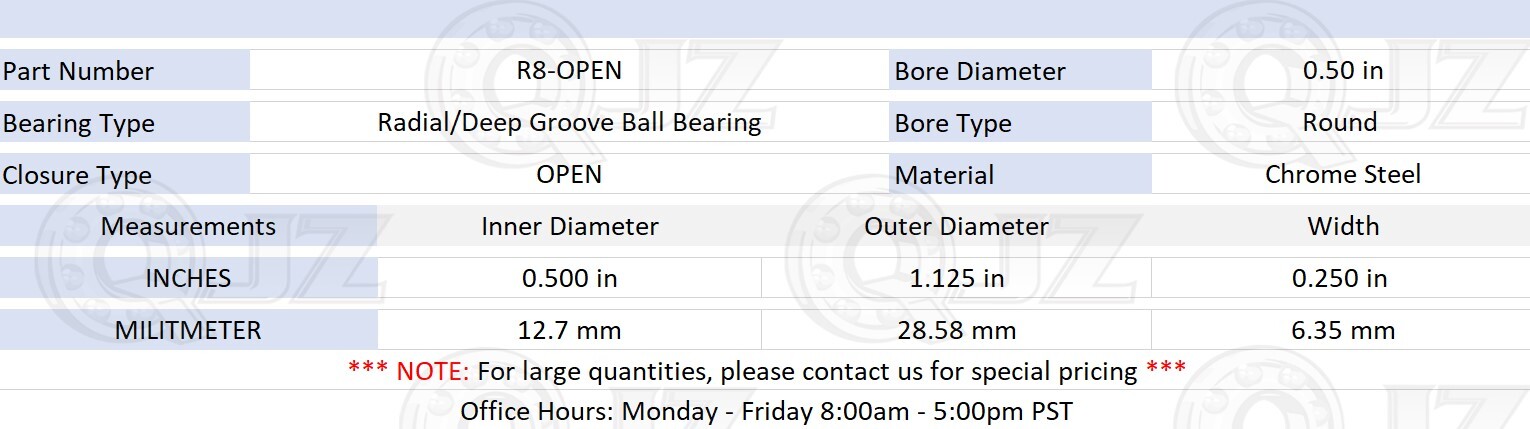Click the 'R8-OPEN' part number value
This screenshot has width=1530, height=429.
(569, 70)
